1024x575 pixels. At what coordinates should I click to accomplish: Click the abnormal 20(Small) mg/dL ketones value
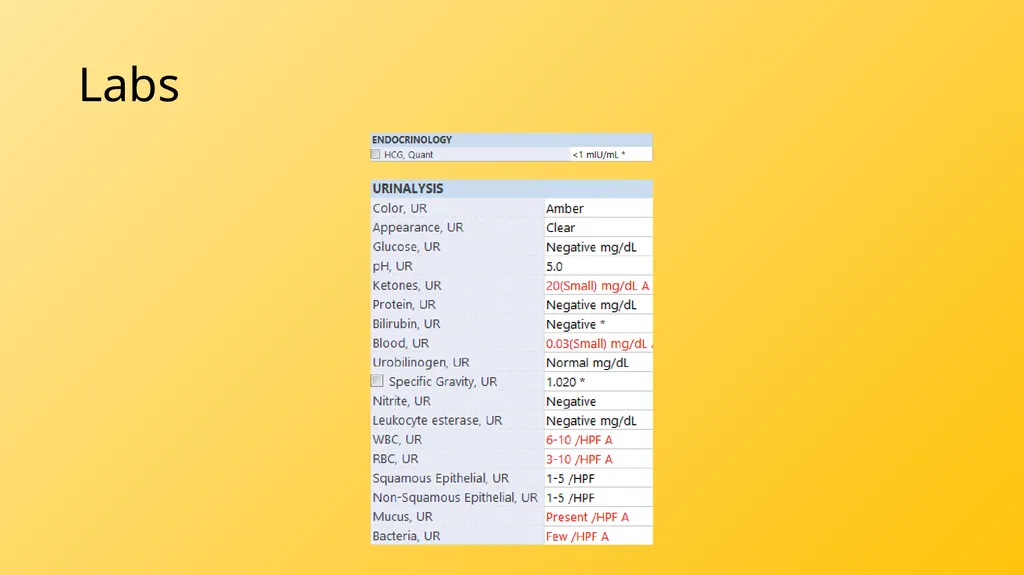598,286
